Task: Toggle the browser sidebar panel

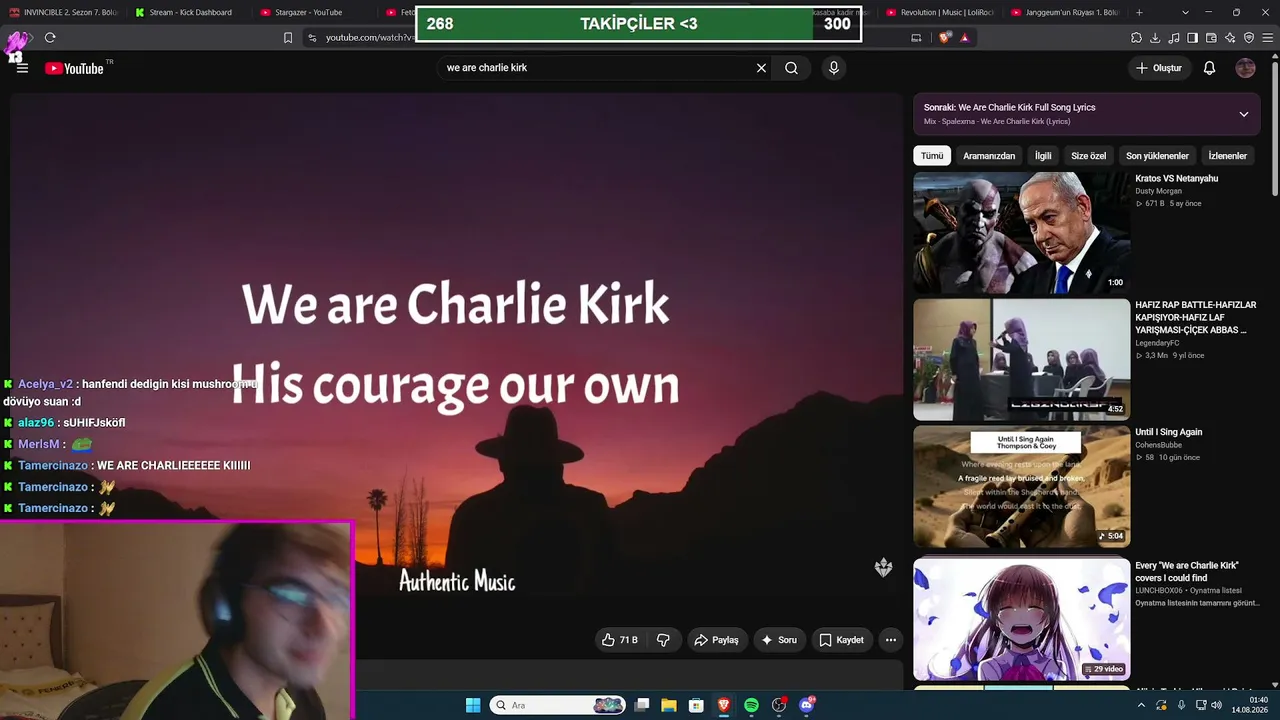Action: click(1192, 38)
